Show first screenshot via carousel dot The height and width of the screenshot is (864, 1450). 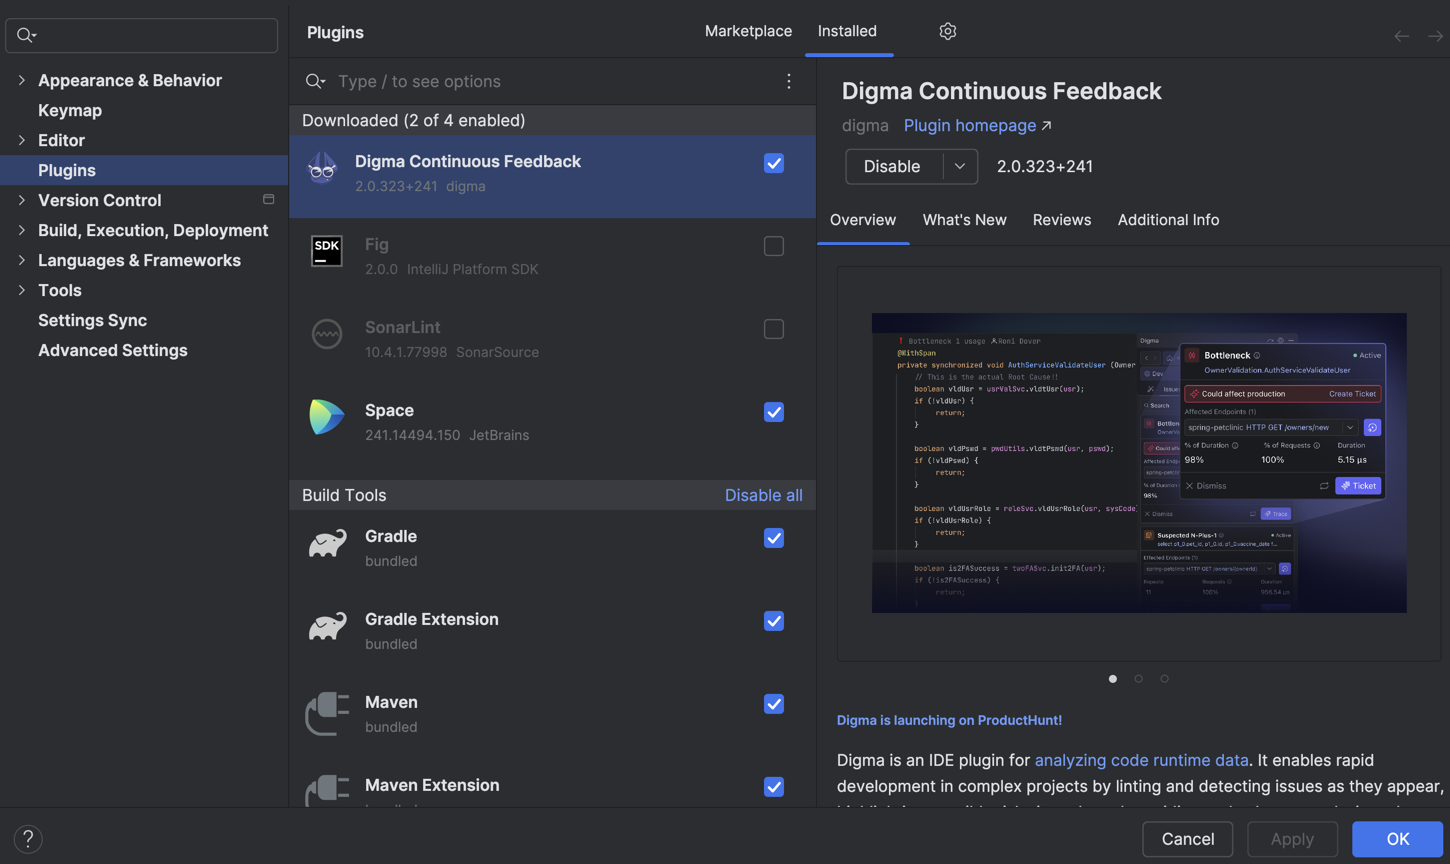click(x=1113, y=679)
